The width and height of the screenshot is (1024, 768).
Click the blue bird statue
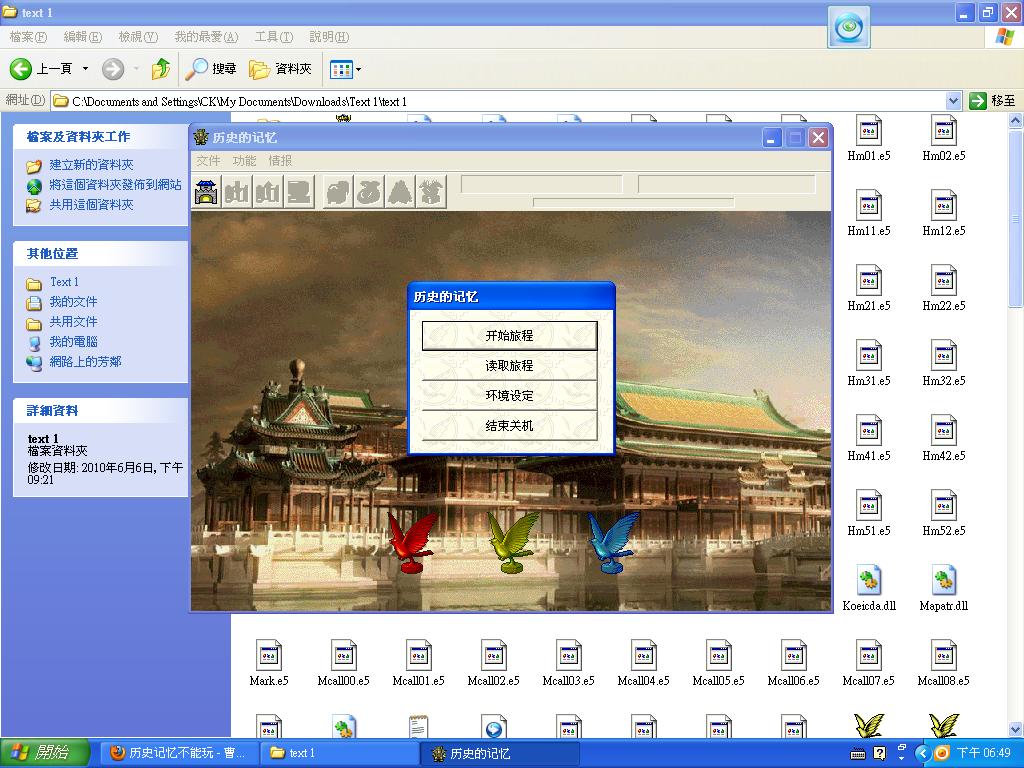tap(612, 541)
